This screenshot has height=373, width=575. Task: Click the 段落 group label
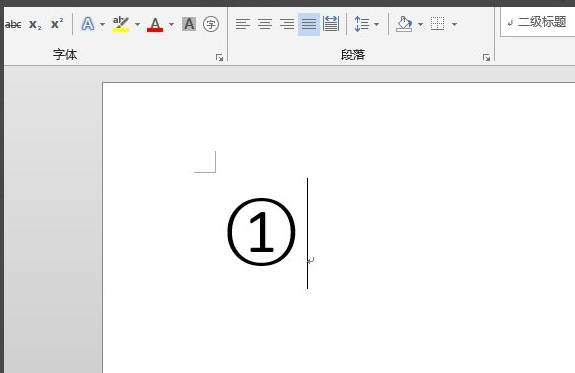click(353, 55)
